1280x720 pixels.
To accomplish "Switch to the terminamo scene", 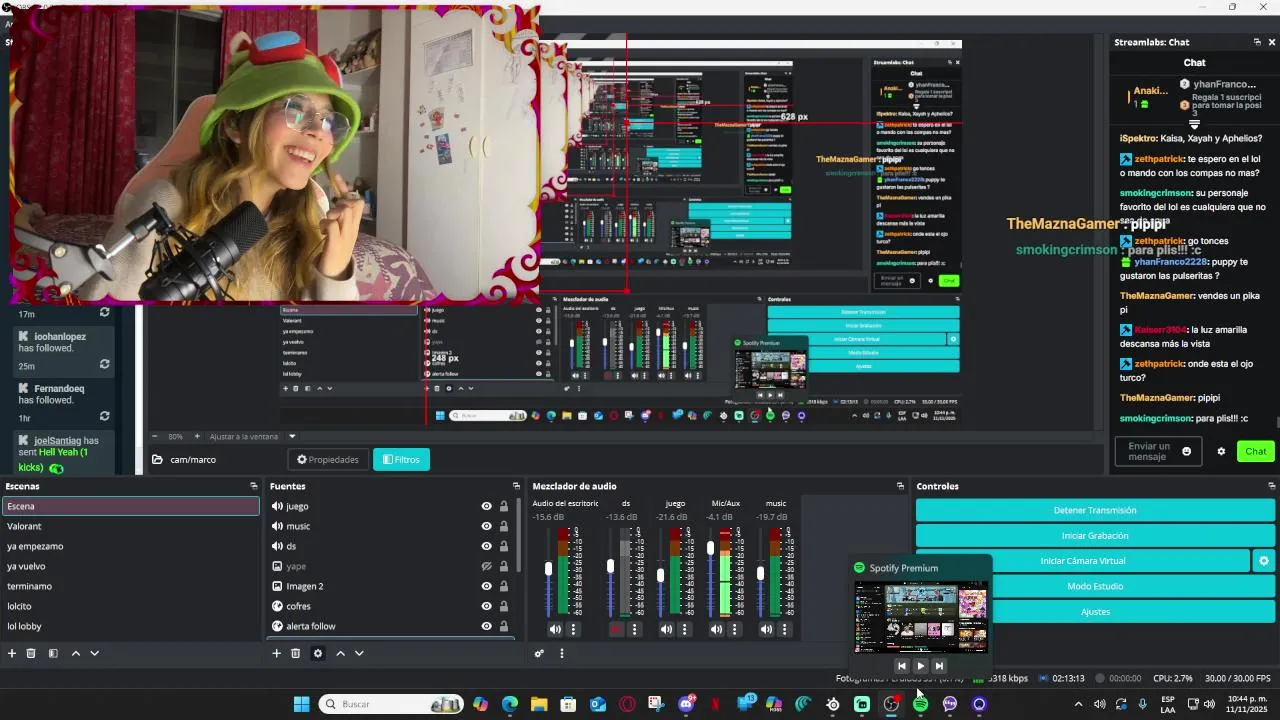I will 131,586.
